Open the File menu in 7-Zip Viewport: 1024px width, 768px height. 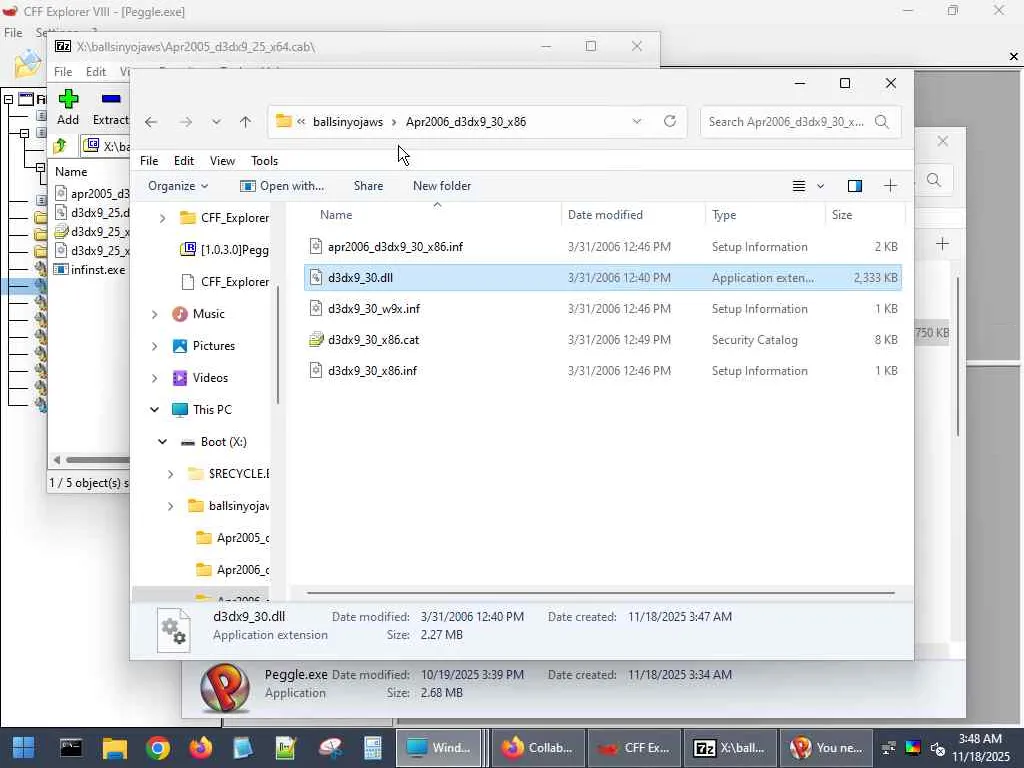[63, 72]
